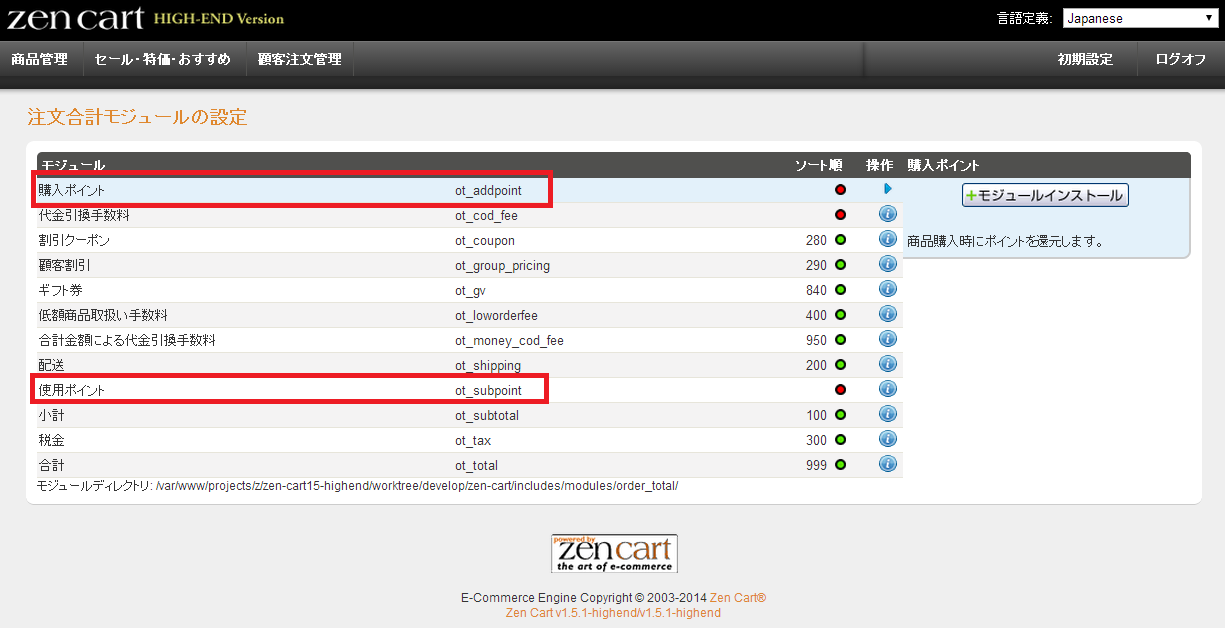Open 顧客注文管理 menu
This screenshot has height=628, width=1225.
(299, 59)
